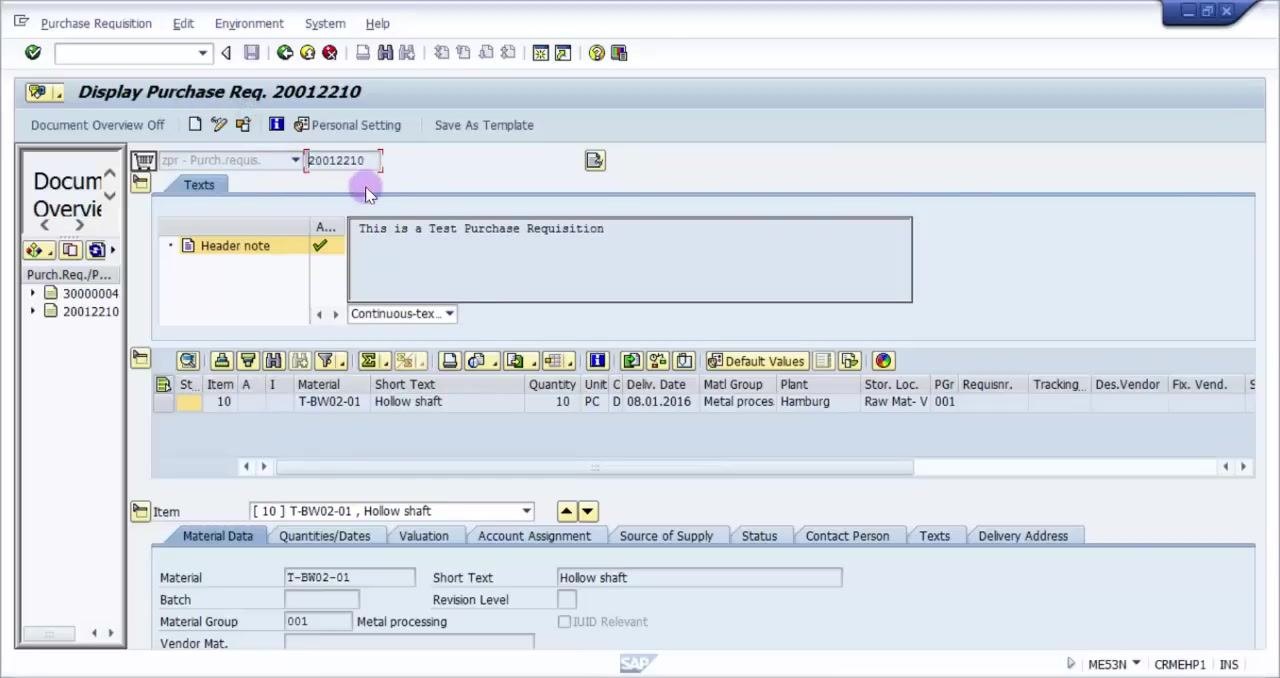Click the Find binoculars icon in the system toolbar
Image resolution: width=1280 pixels, height=678 pixels.
pos(385,53)
